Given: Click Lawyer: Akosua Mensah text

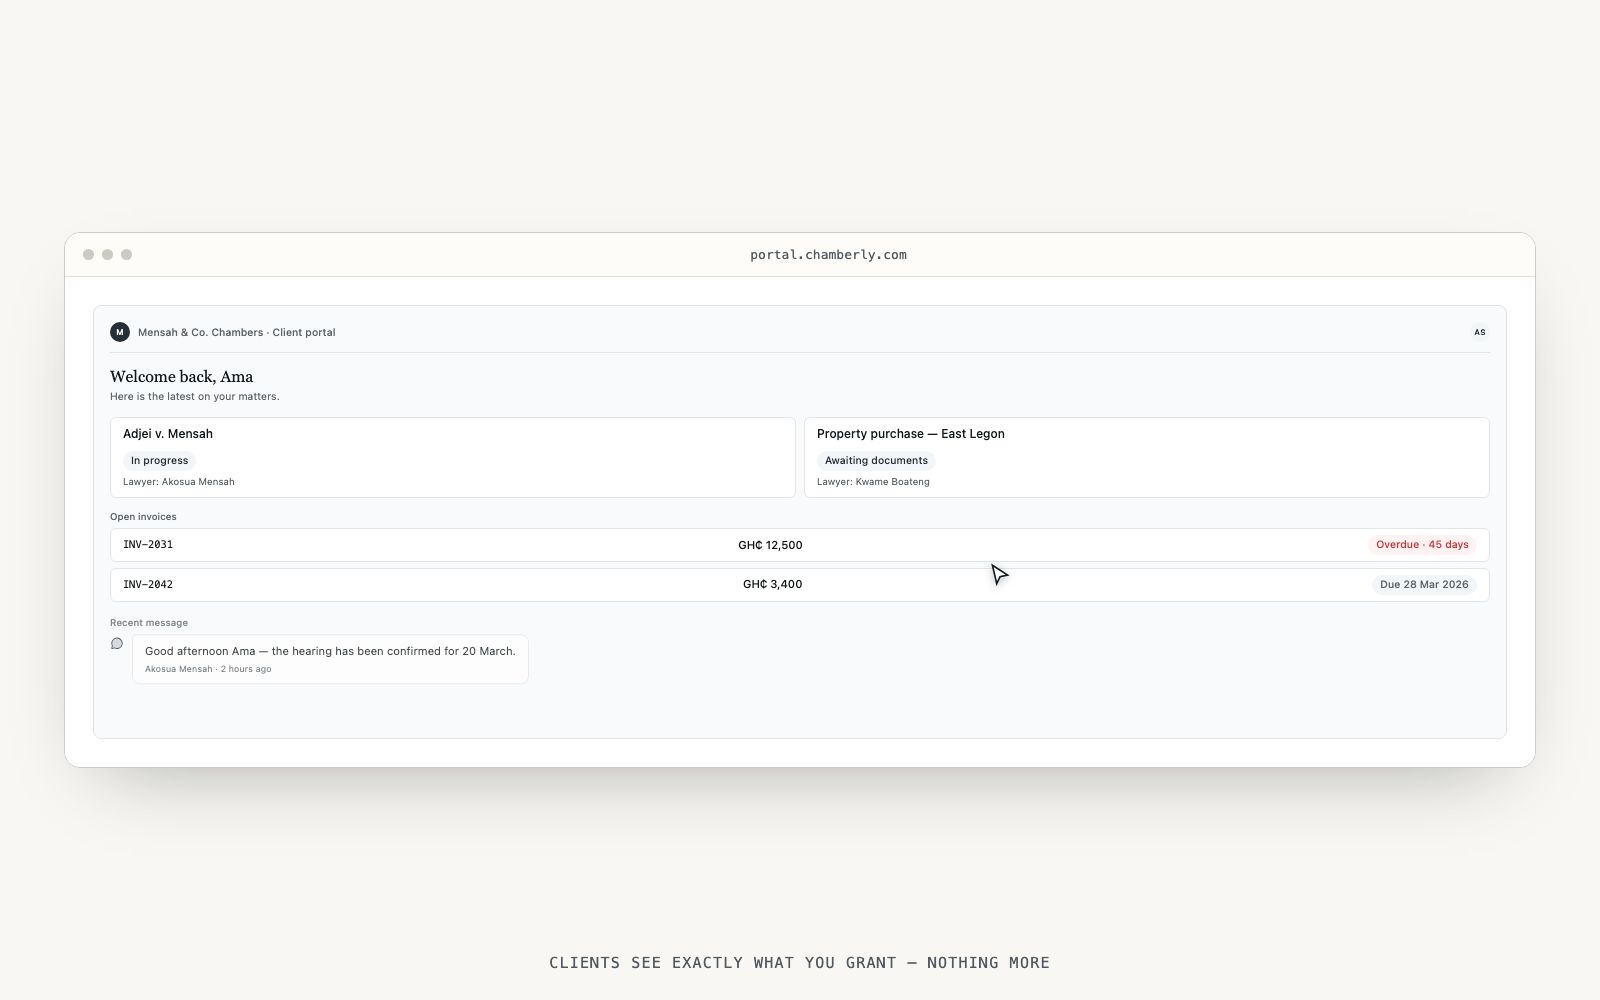Looking at the screenshot, I should point(179,482).
